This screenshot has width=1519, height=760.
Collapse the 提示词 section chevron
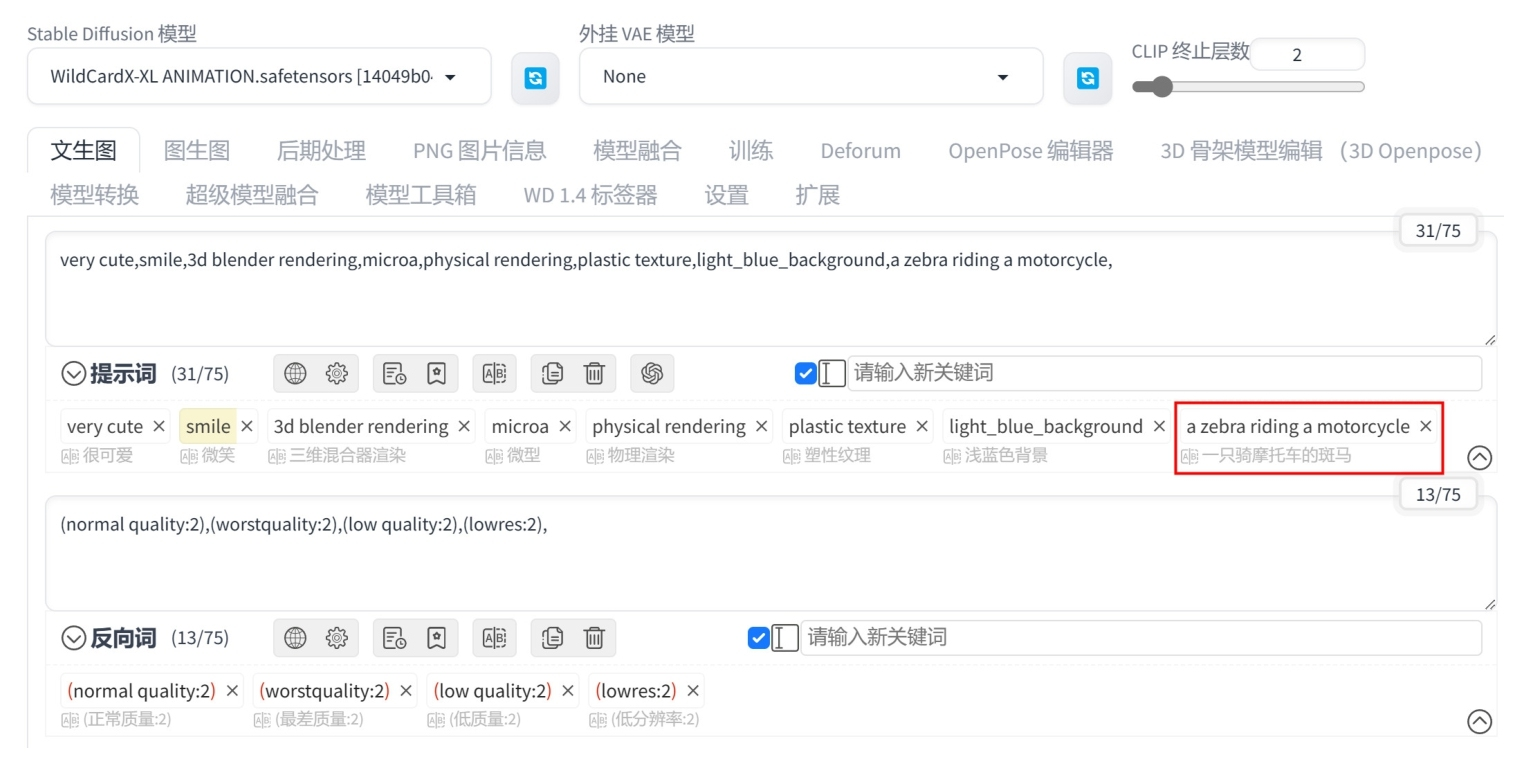74,373
